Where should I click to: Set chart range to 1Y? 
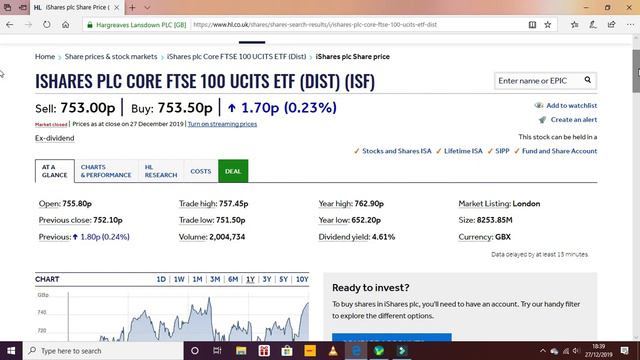pos(250,279)
